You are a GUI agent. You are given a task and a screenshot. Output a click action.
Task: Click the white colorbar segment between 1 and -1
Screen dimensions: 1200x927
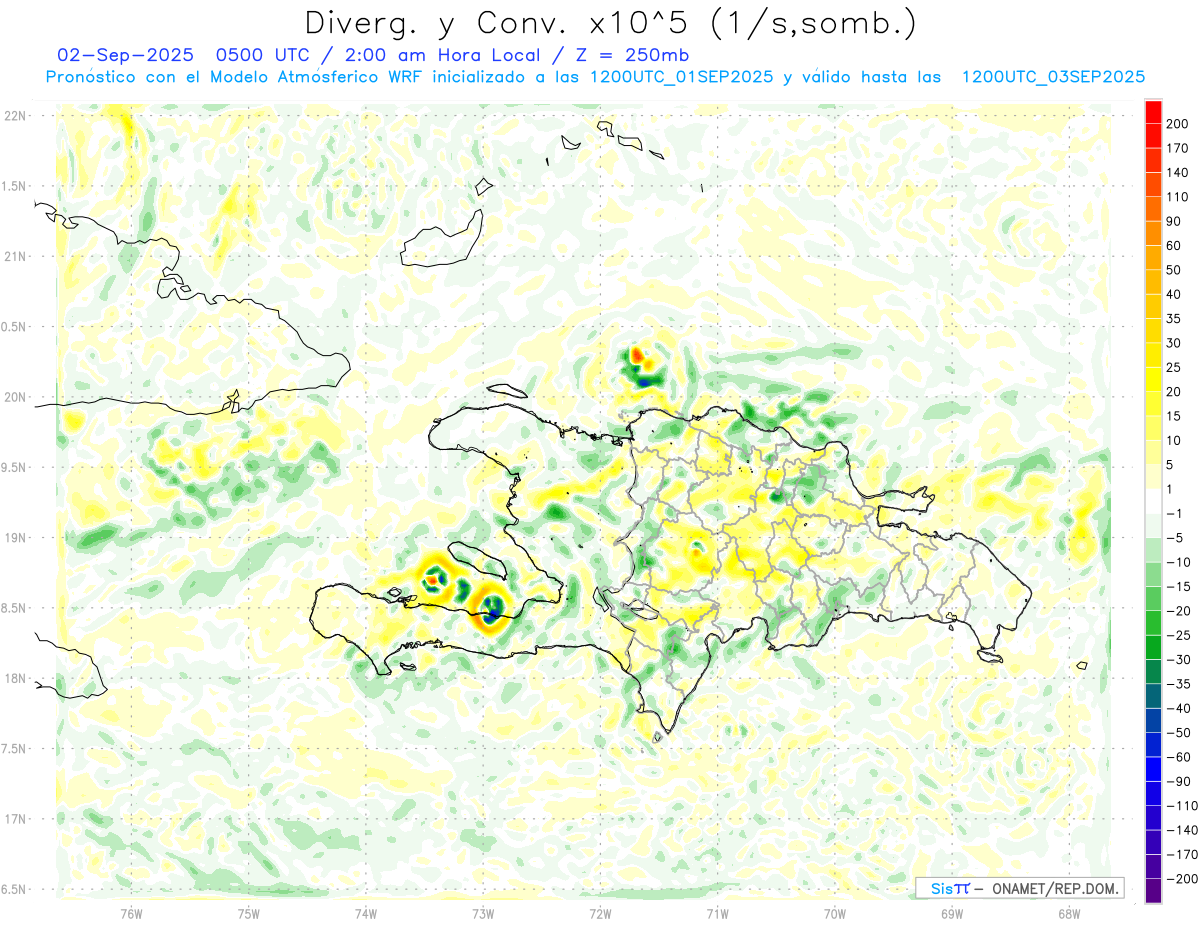tap(1153, 501)
